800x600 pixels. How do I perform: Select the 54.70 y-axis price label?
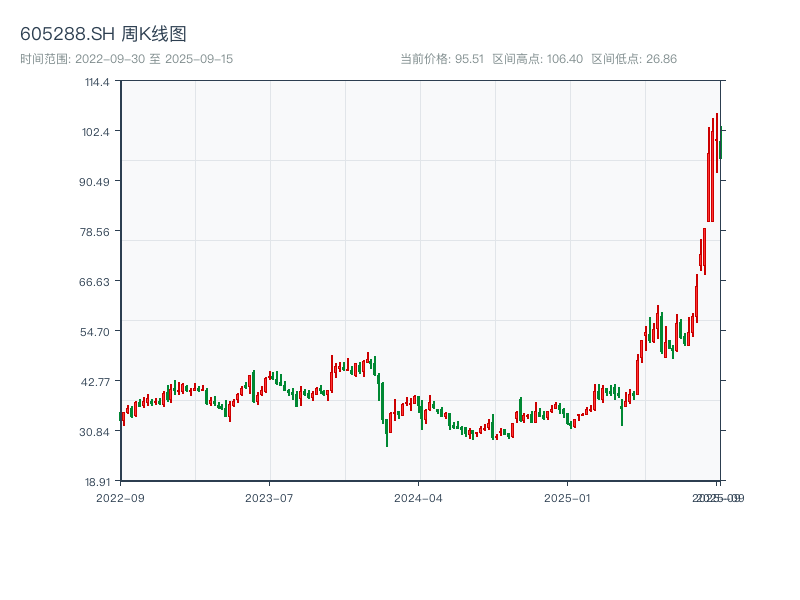tap(96, 332)
